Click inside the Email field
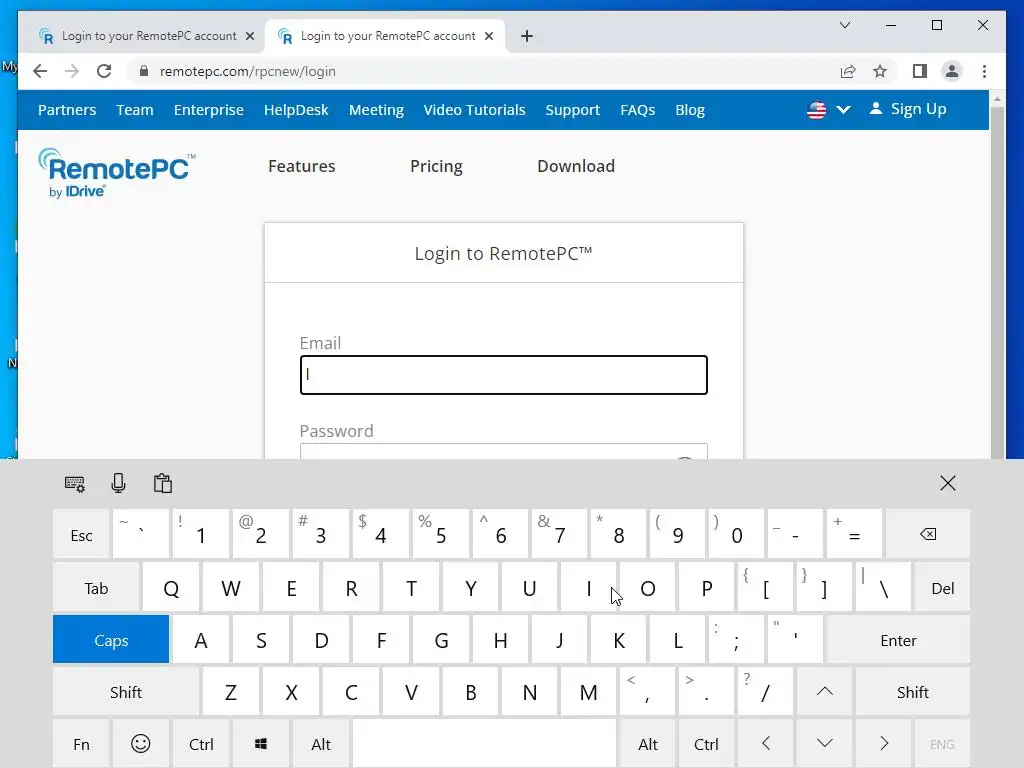 (504, 375)
